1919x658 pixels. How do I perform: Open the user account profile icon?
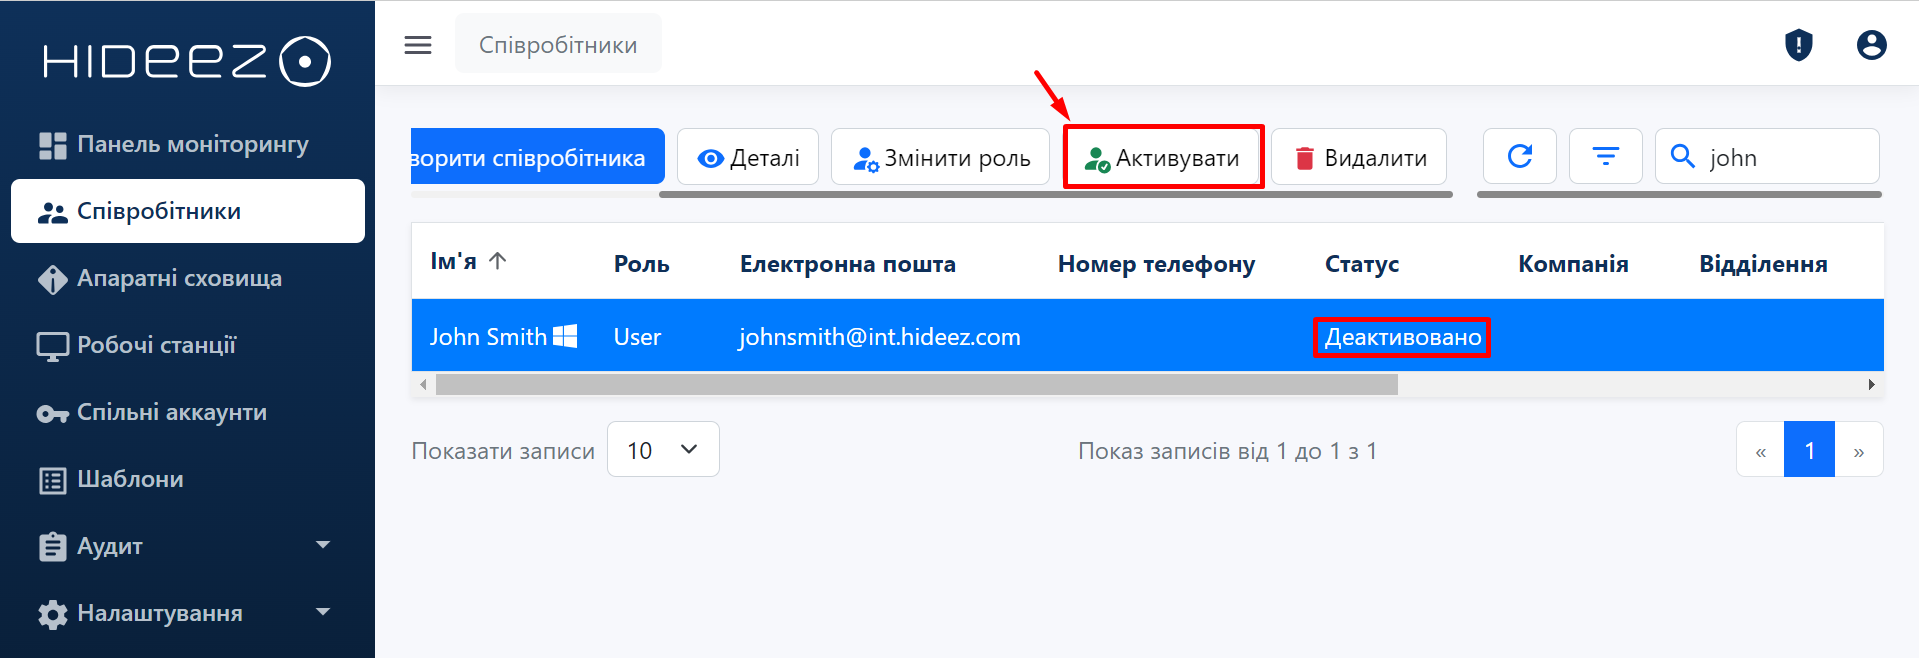tap(1871, 45)
